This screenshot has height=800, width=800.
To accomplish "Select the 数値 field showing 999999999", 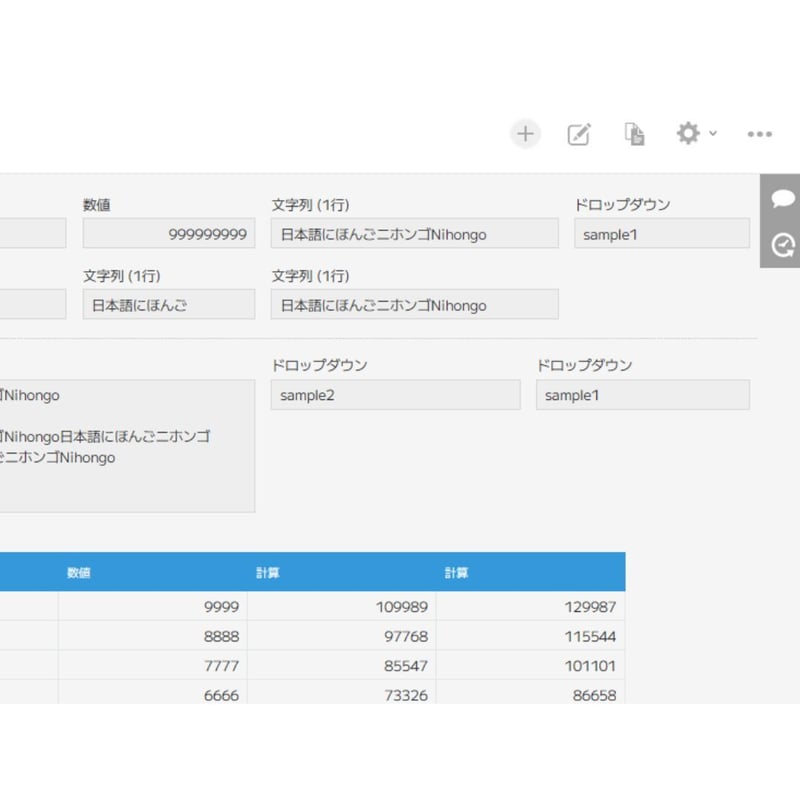I will click(168, 233).
